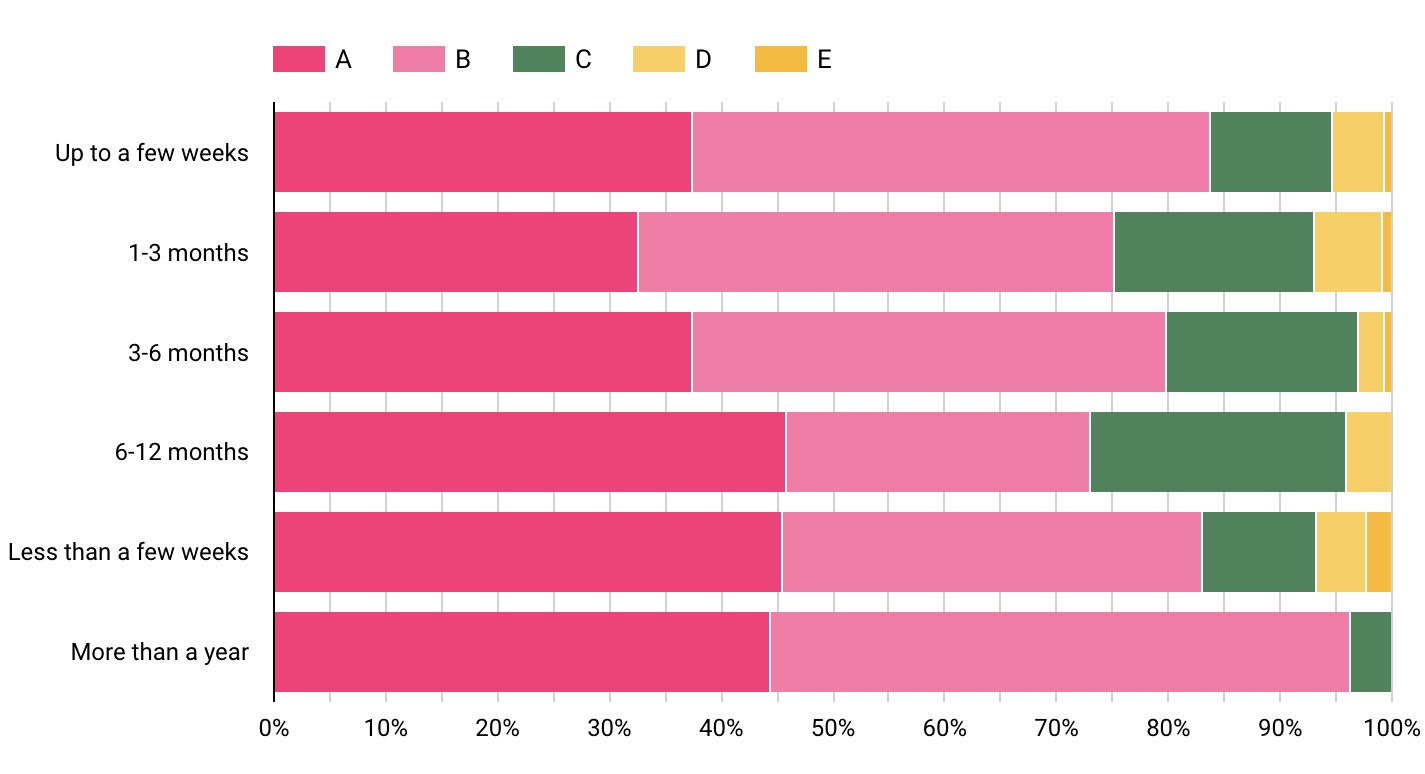Image resolution: width=1425 pixels, height=774 pixels.
Task: Select the B legend color swatch
Action: pyautogui.click(x=419, y=60)
